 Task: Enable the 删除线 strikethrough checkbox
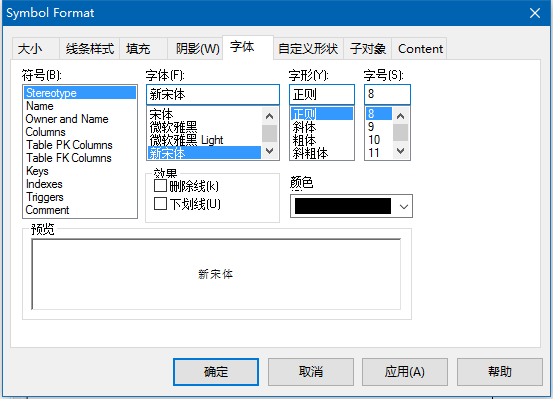pyautogui.click(x=160, y=185)
